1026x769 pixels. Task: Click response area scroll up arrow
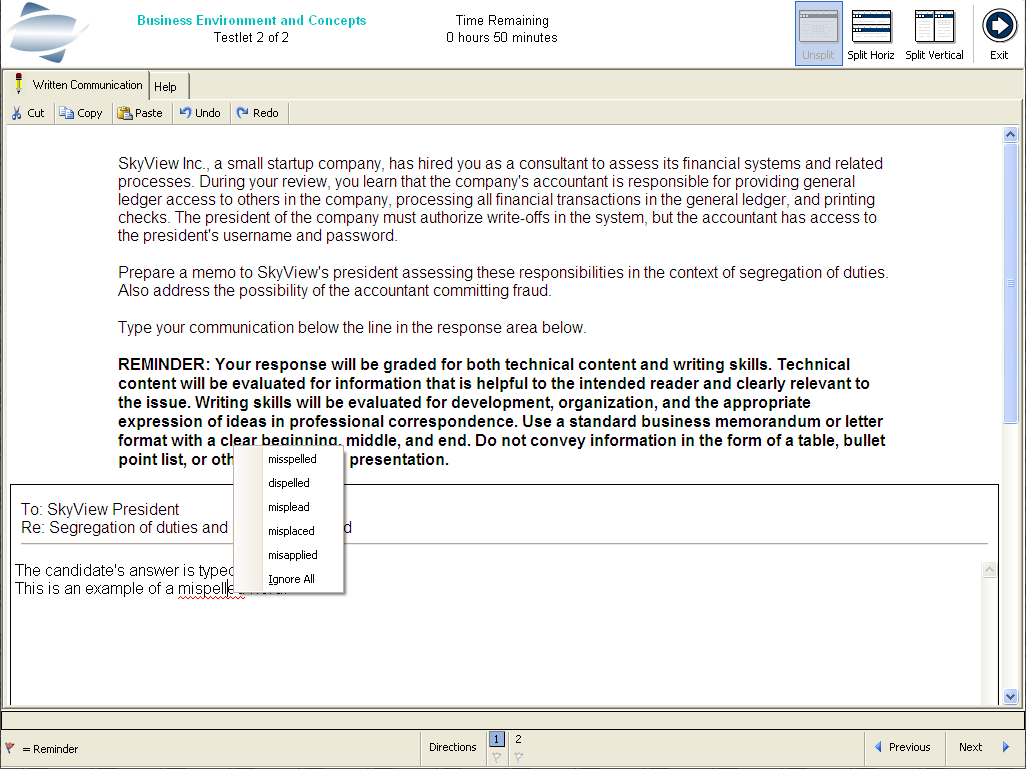click(989, 570)
